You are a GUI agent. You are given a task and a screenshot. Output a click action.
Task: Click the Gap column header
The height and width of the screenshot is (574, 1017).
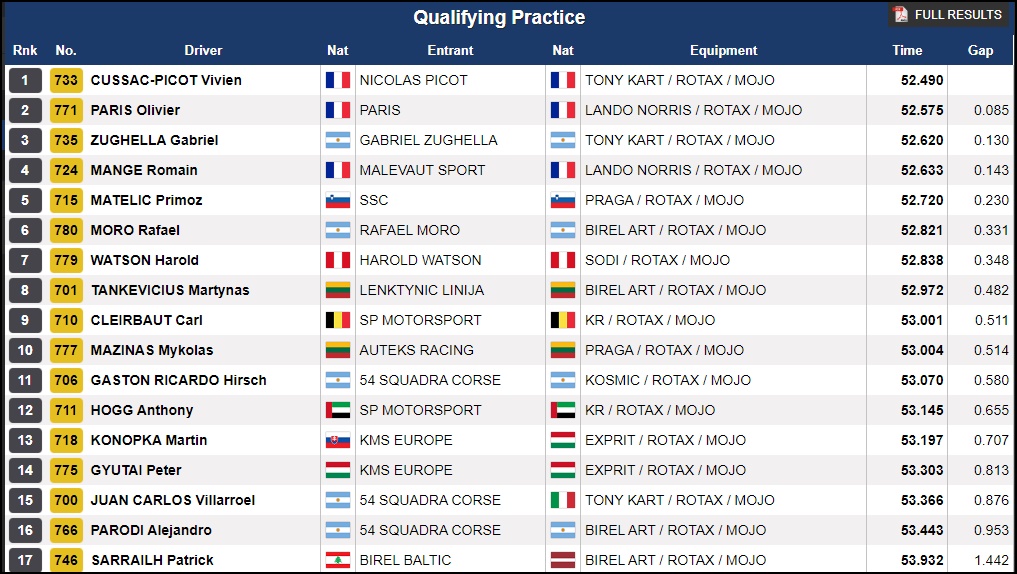tap(980, 50)
